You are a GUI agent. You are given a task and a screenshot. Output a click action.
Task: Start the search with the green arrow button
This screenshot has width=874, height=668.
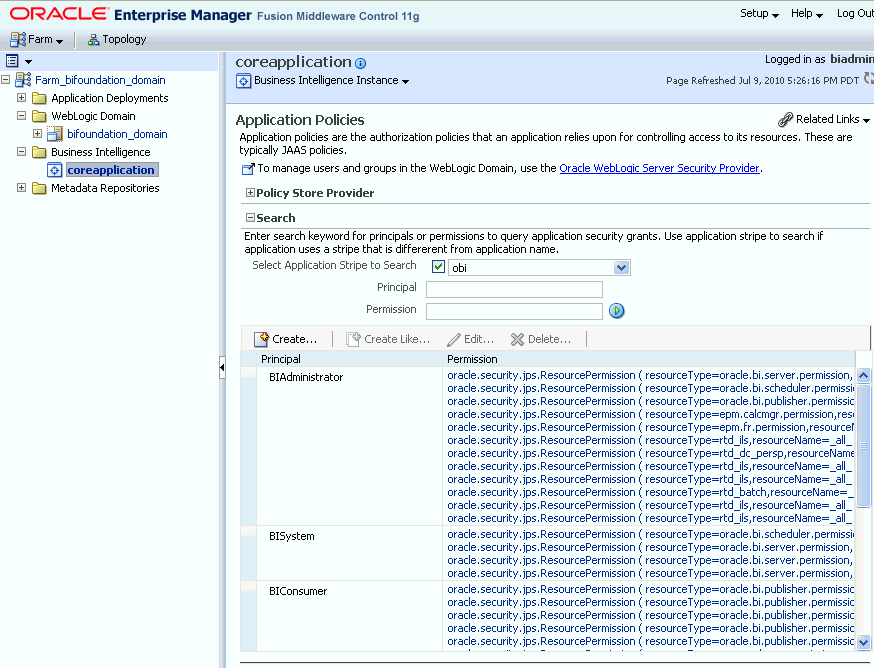(616, 311)
